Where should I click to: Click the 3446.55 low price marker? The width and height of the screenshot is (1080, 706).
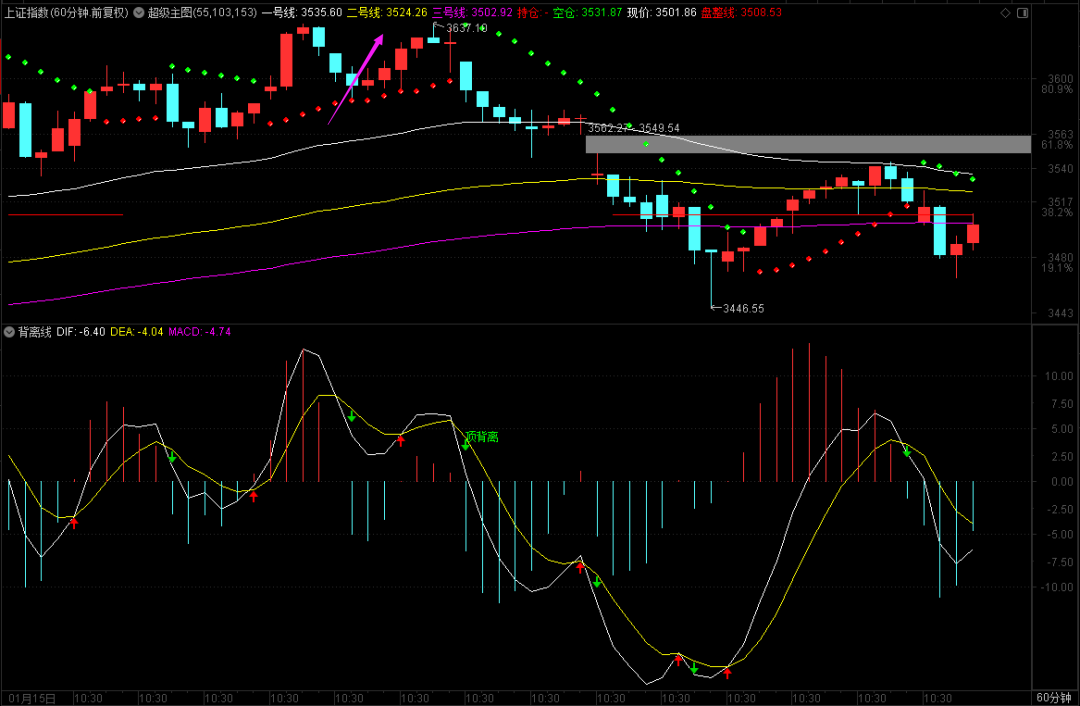(743, 309)
